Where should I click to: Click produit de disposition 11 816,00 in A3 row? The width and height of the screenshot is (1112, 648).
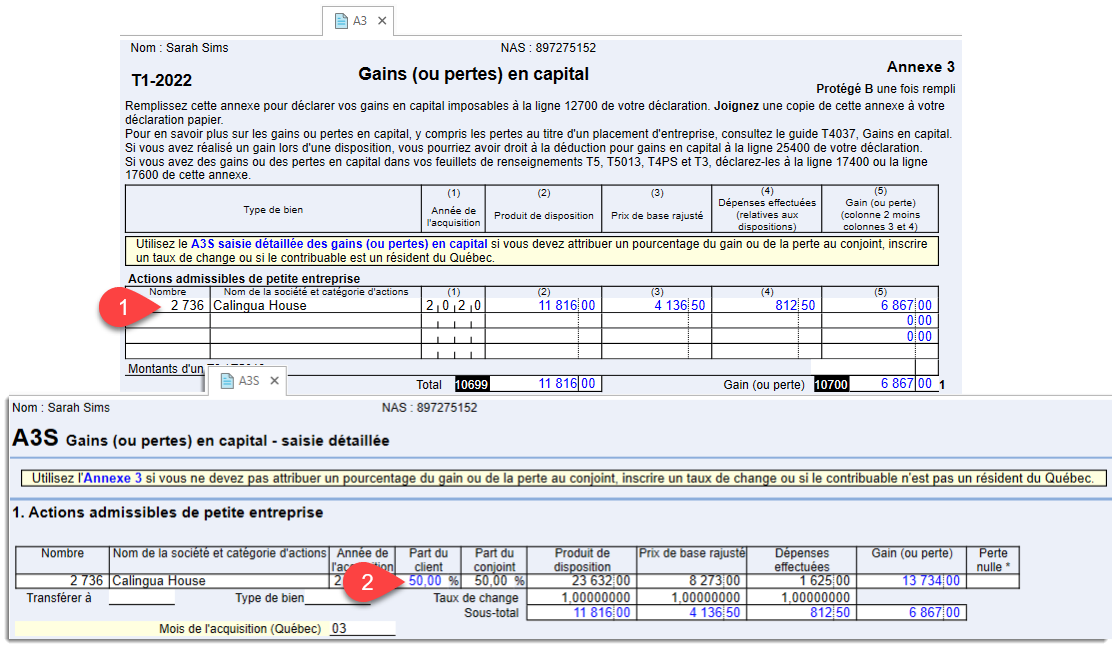coord(543,306)
